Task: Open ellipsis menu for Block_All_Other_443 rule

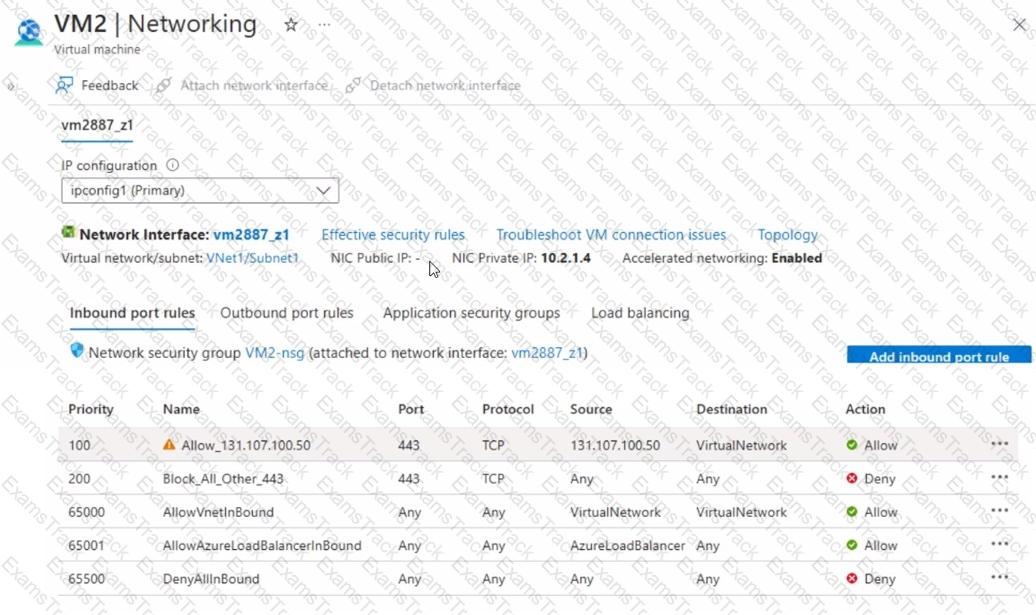Action: 1000,478
